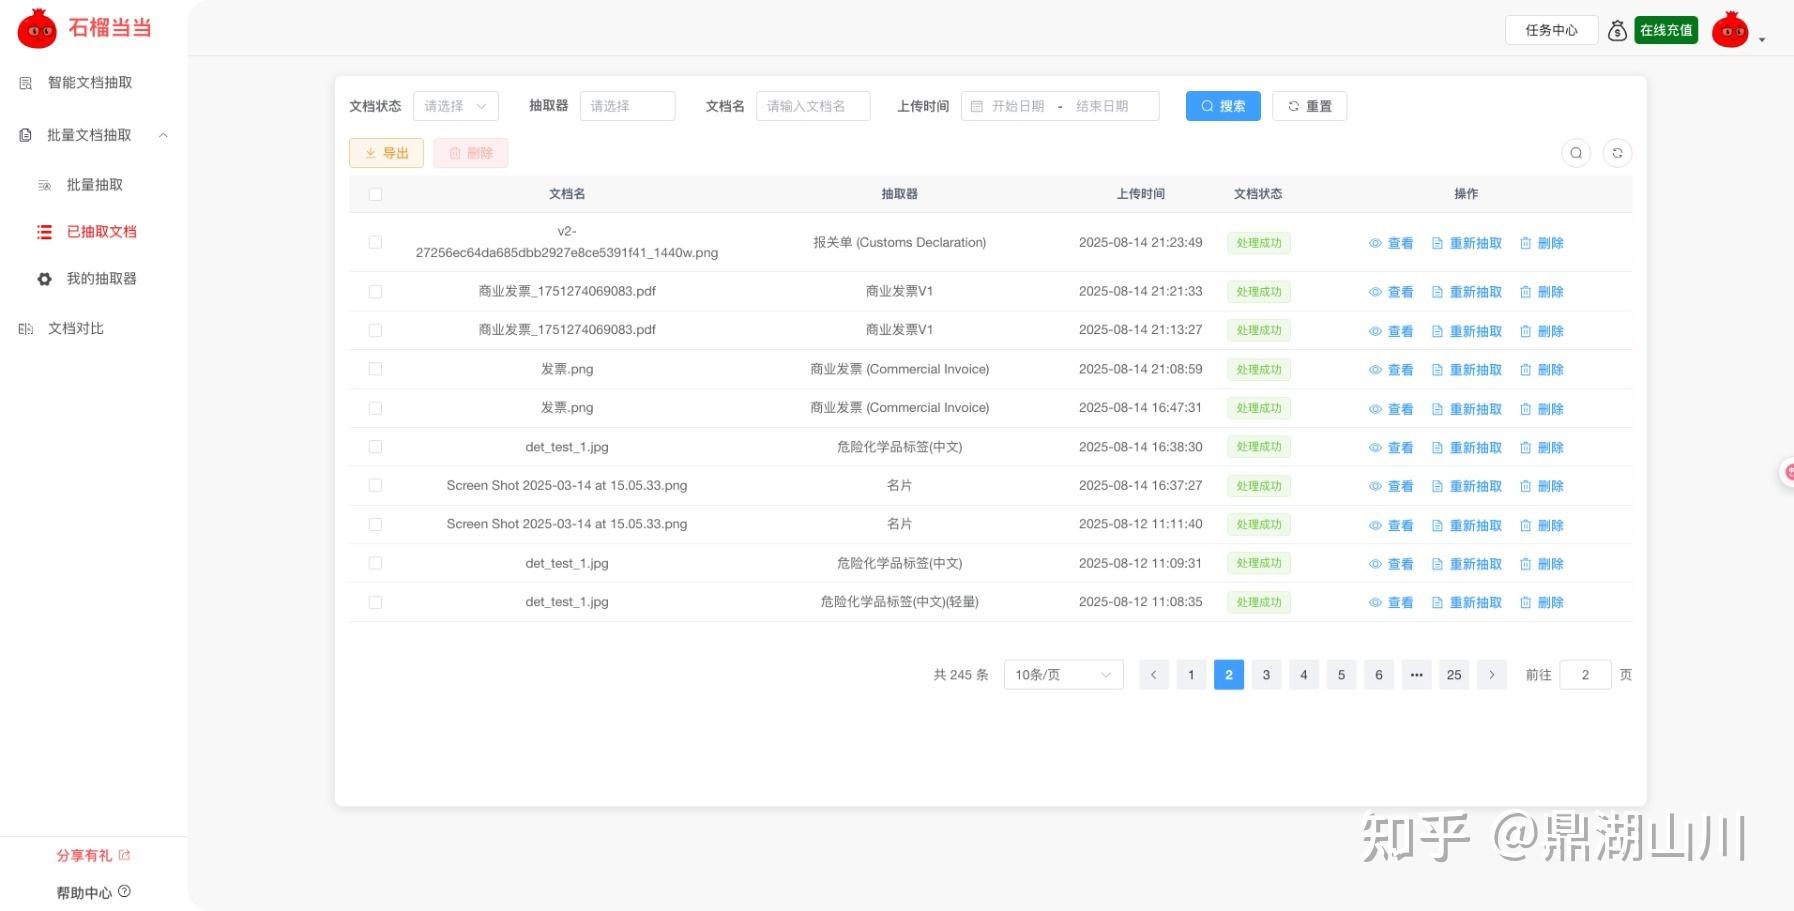
Task: Click the blue 搜索 button
Action: pos(1223,106)
